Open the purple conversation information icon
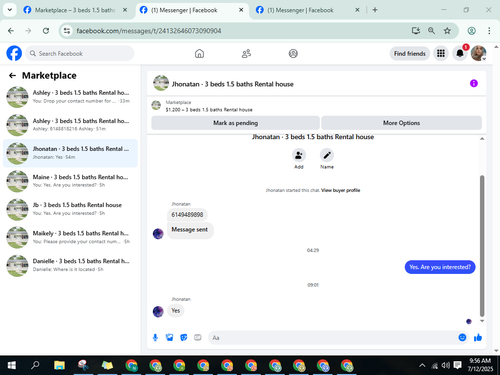 [x=474, y=83]
